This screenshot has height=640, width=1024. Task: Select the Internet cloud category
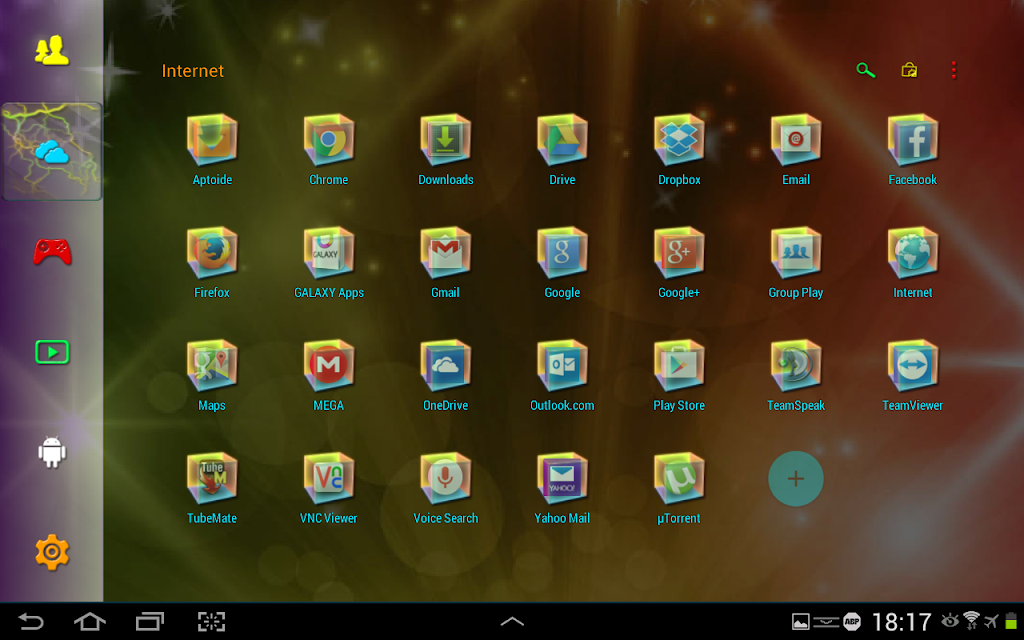click(52, 152)
